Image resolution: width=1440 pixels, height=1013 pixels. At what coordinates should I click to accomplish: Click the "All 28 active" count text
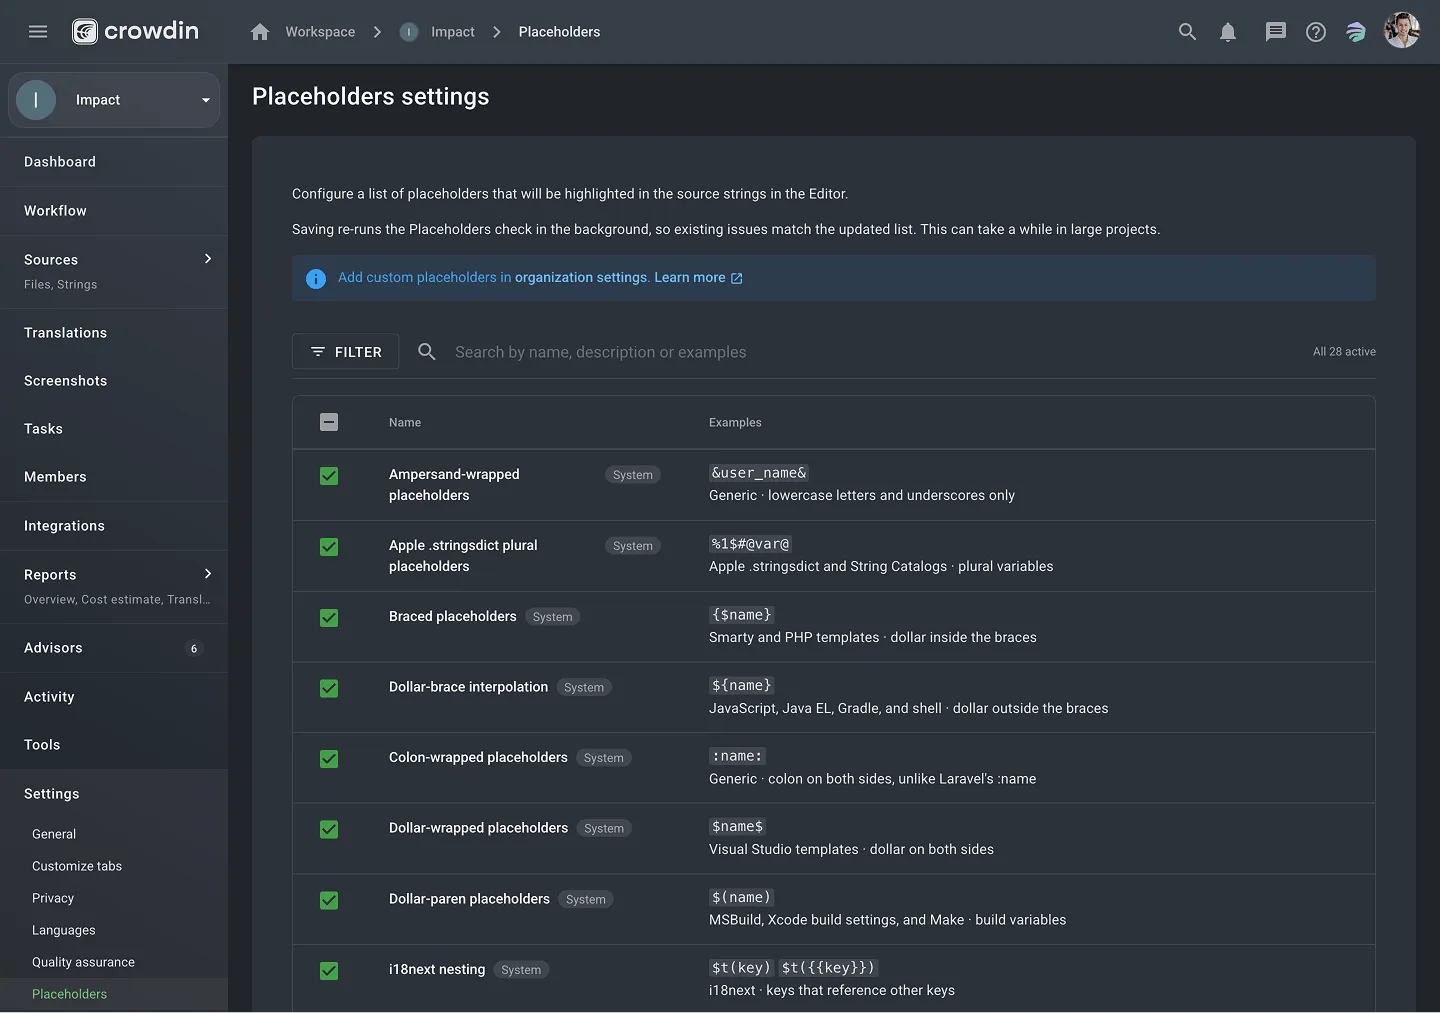click(1344, 352)
